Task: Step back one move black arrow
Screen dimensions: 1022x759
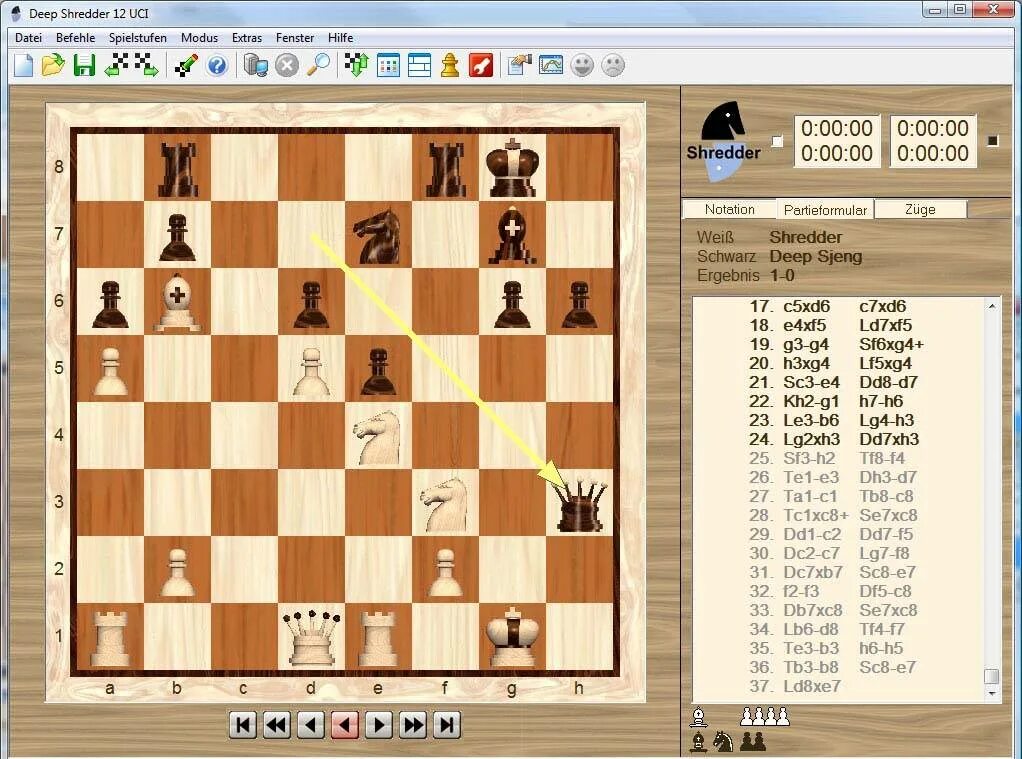Action: [x=310, y=724]
